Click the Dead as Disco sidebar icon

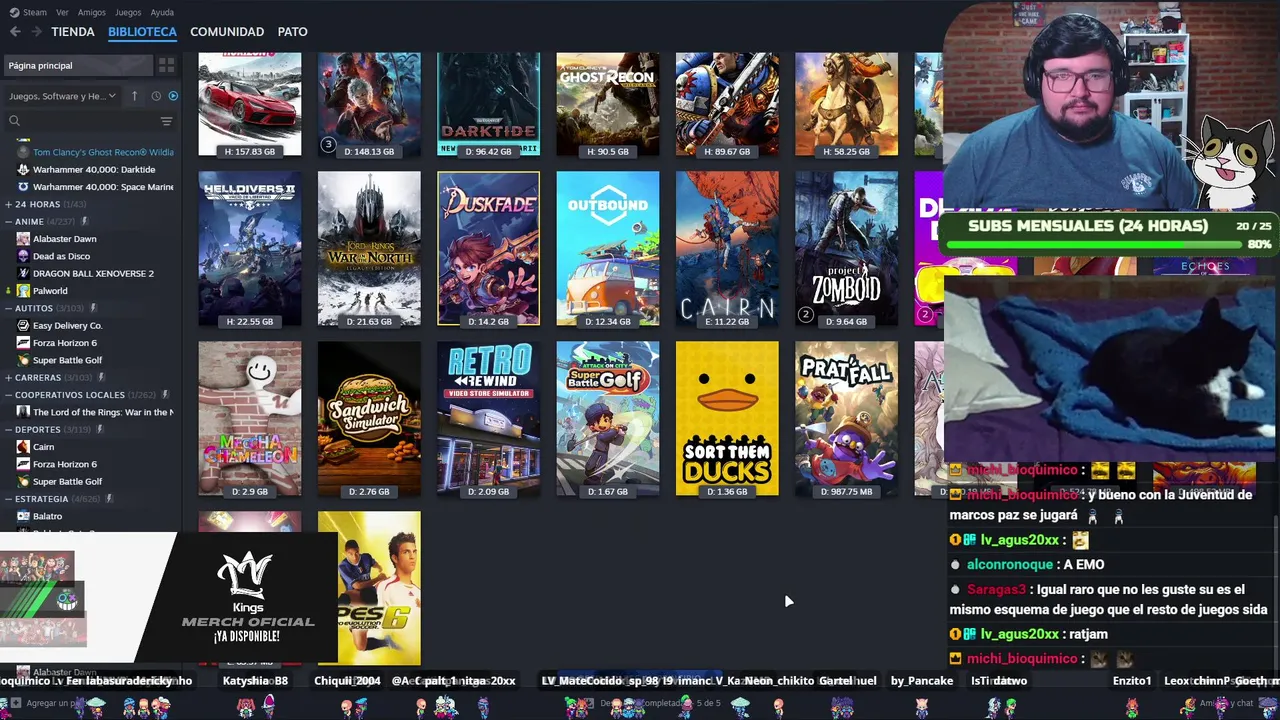pyautogui.click(x=23, y=256)
